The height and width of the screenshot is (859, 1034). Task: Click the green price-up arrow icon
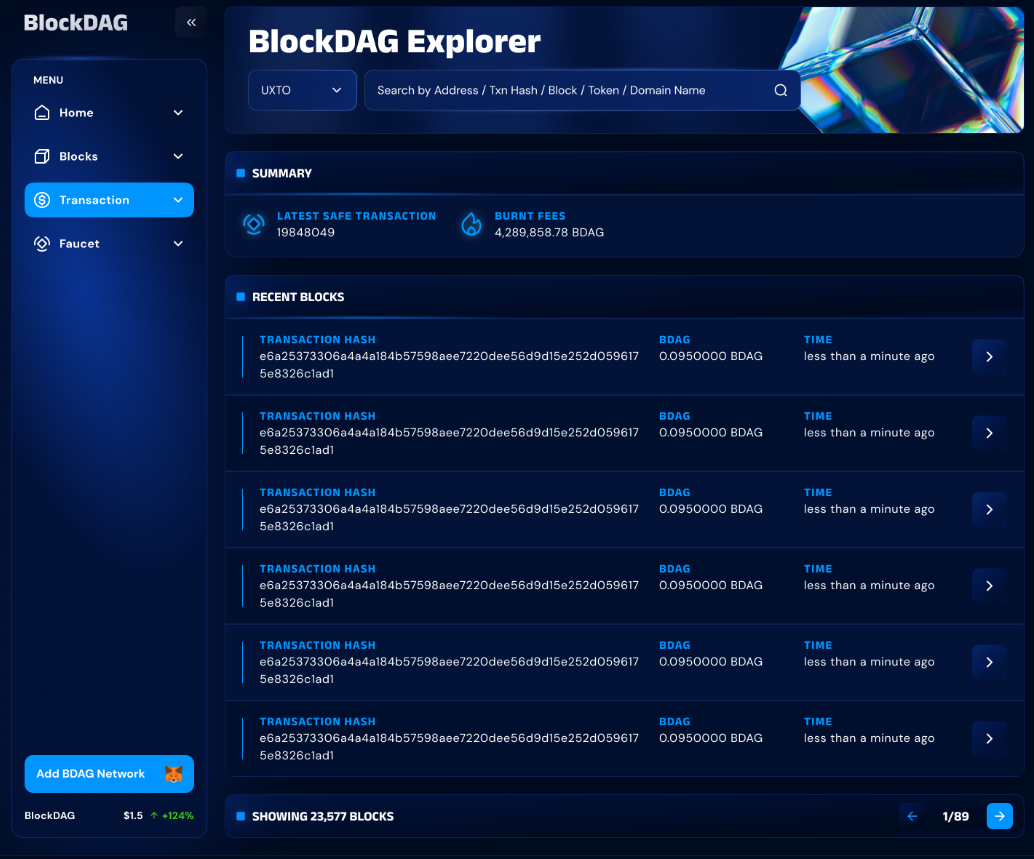click(x=154, y=815)
